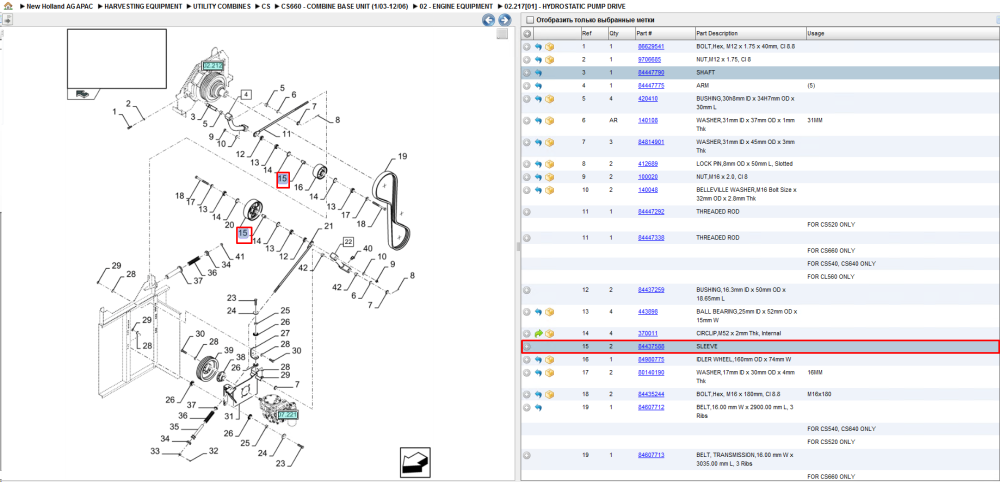Open part number link 84447790
Screen dimensions: 1000x482
tap(651, 73)
